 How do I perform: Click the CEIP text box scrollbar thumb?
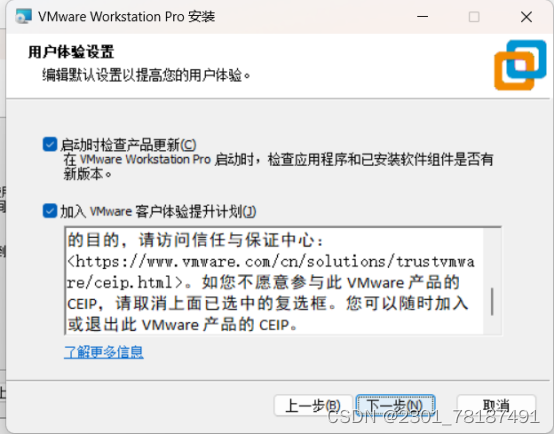[492, 302]
